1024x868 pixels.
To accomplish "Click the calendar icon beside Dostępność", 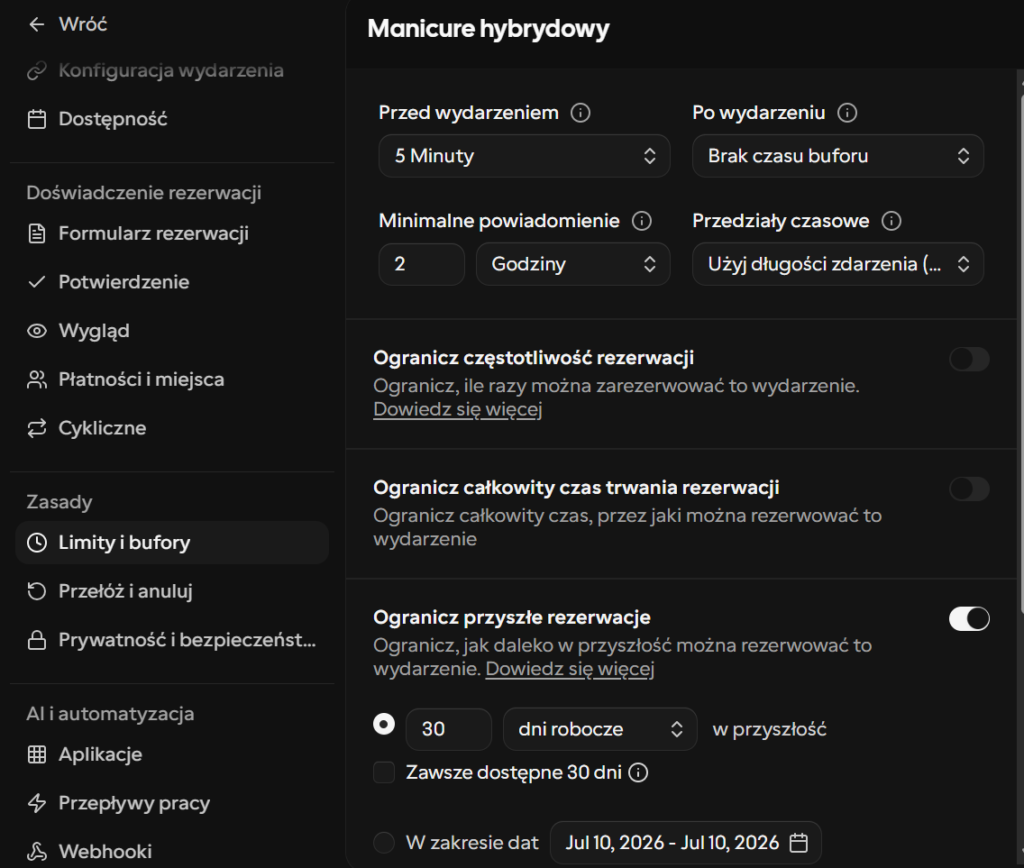I will point(37,120).
